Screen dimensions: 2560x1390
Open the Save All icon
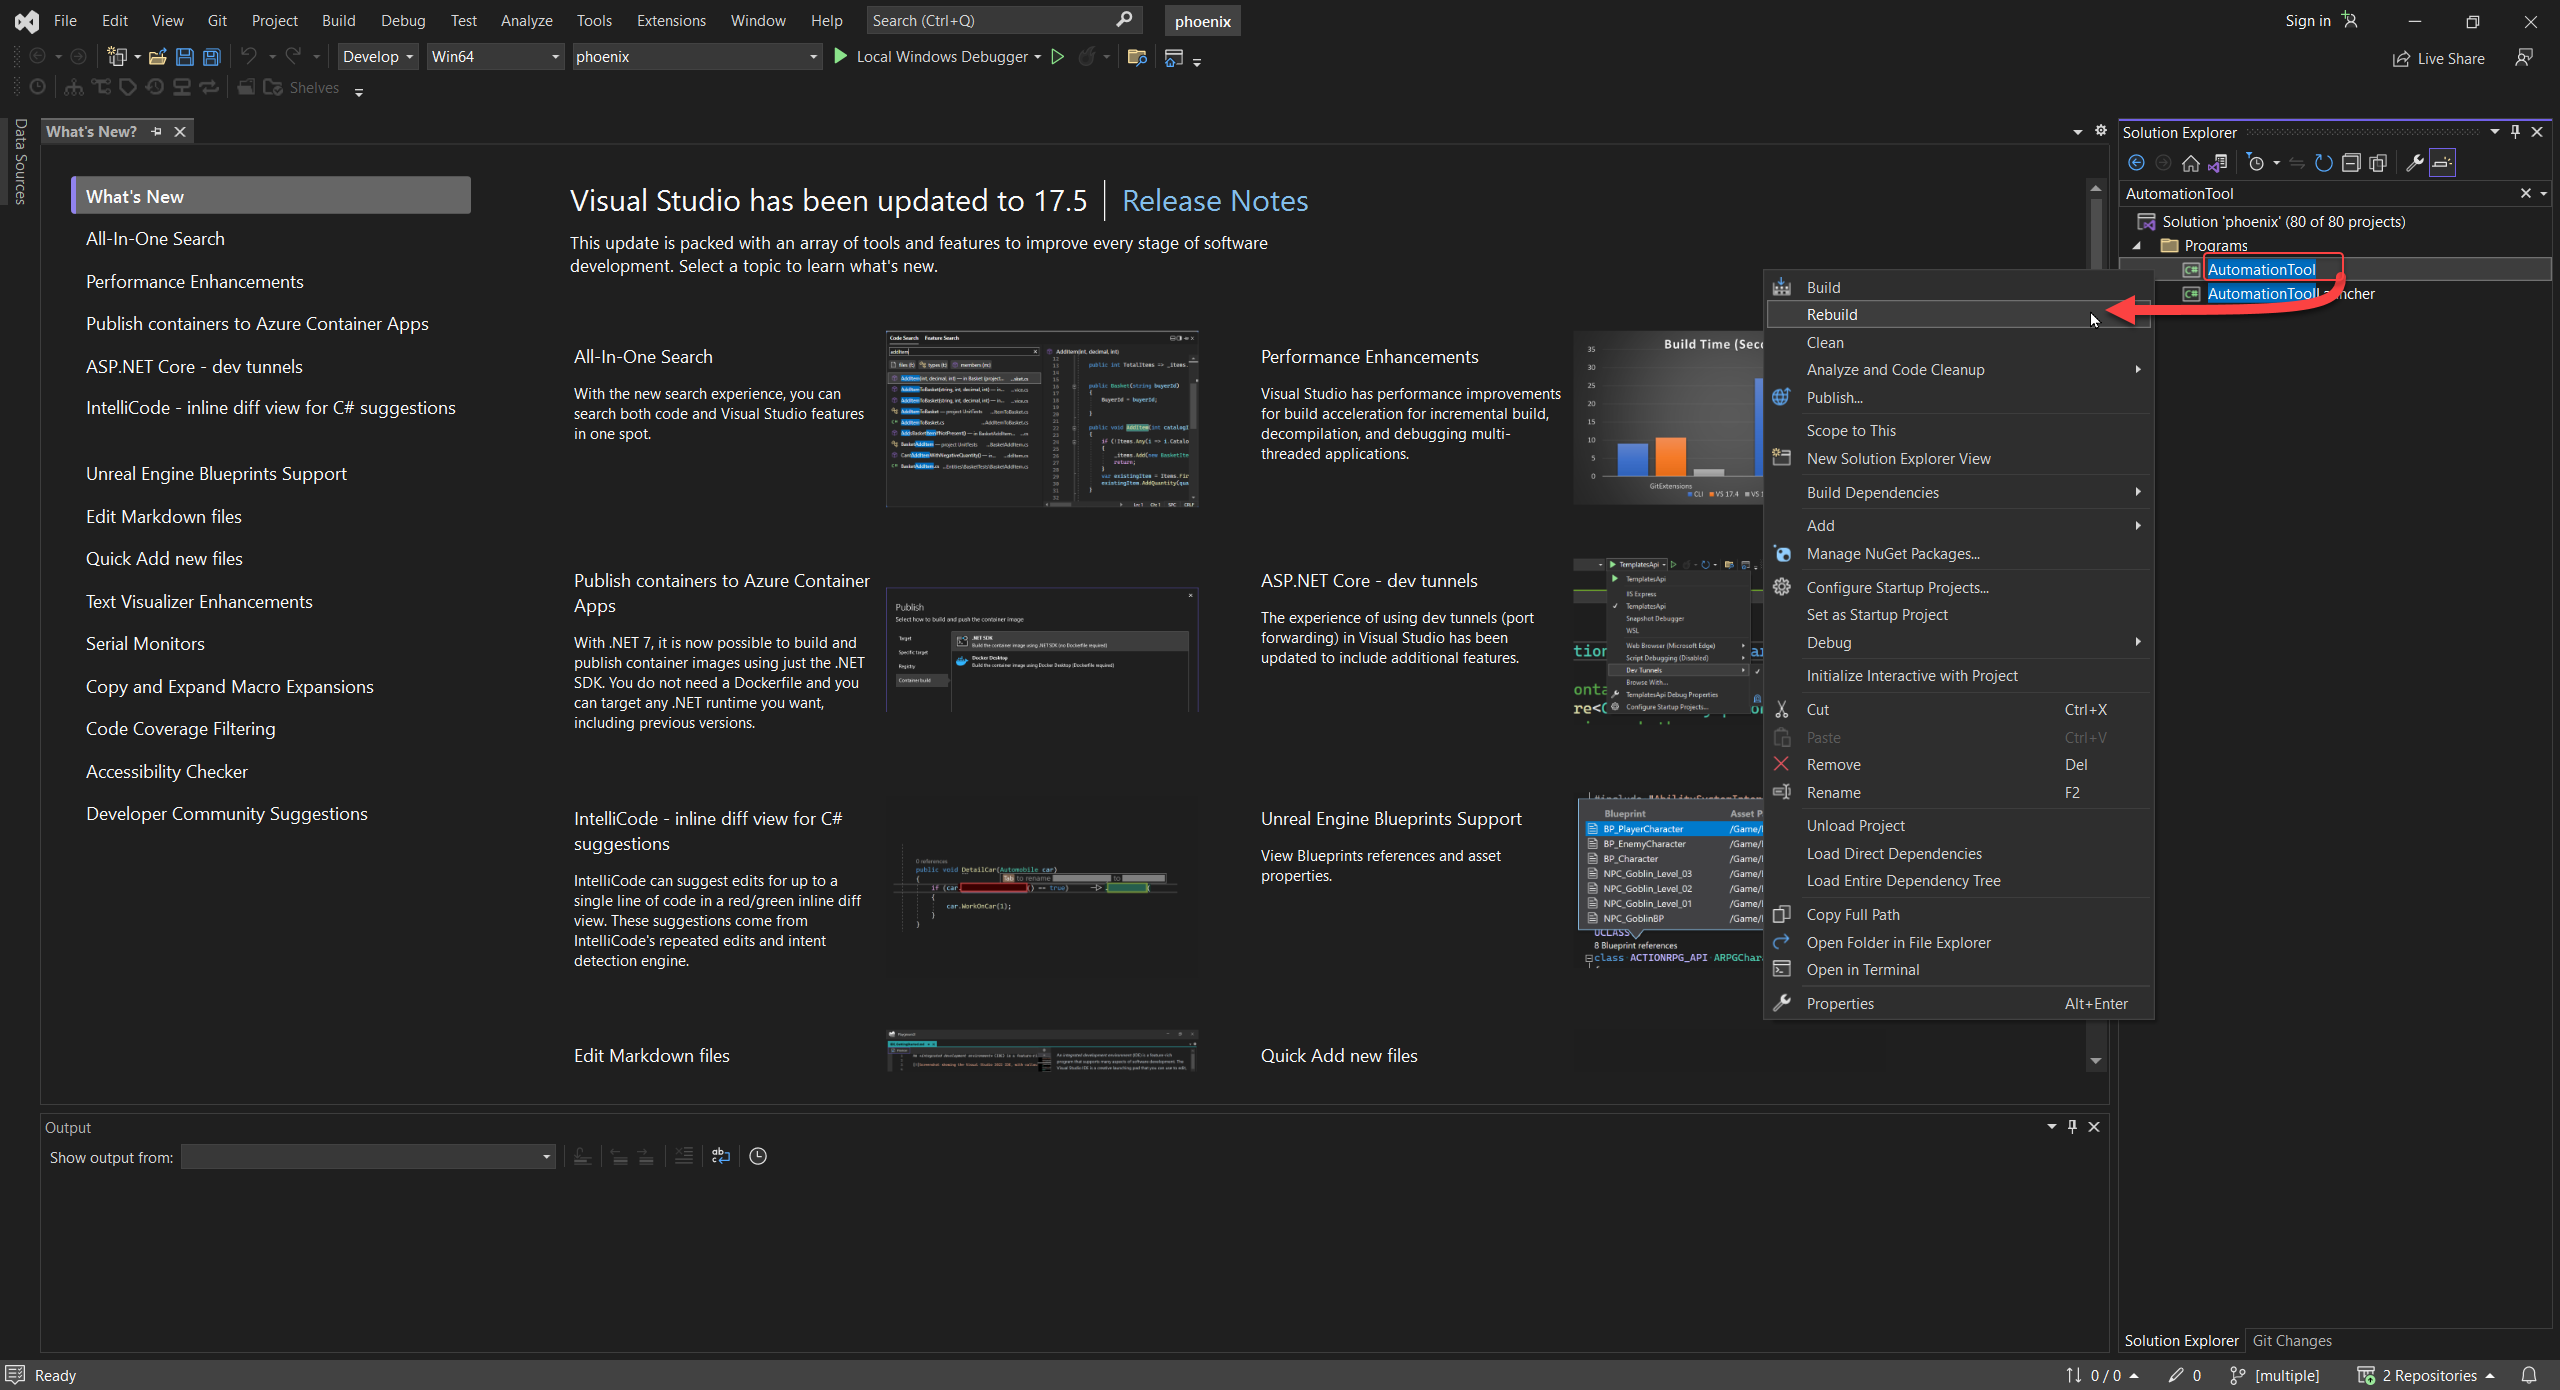(211, 56)
